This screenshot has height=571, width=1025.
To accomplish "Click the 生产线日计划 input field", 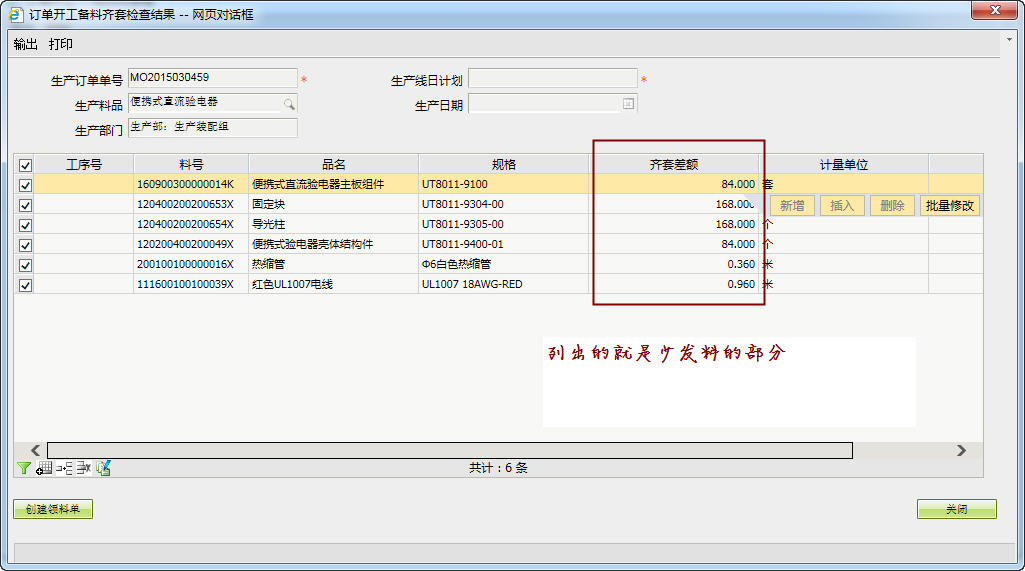I will (x=552, y=78).
